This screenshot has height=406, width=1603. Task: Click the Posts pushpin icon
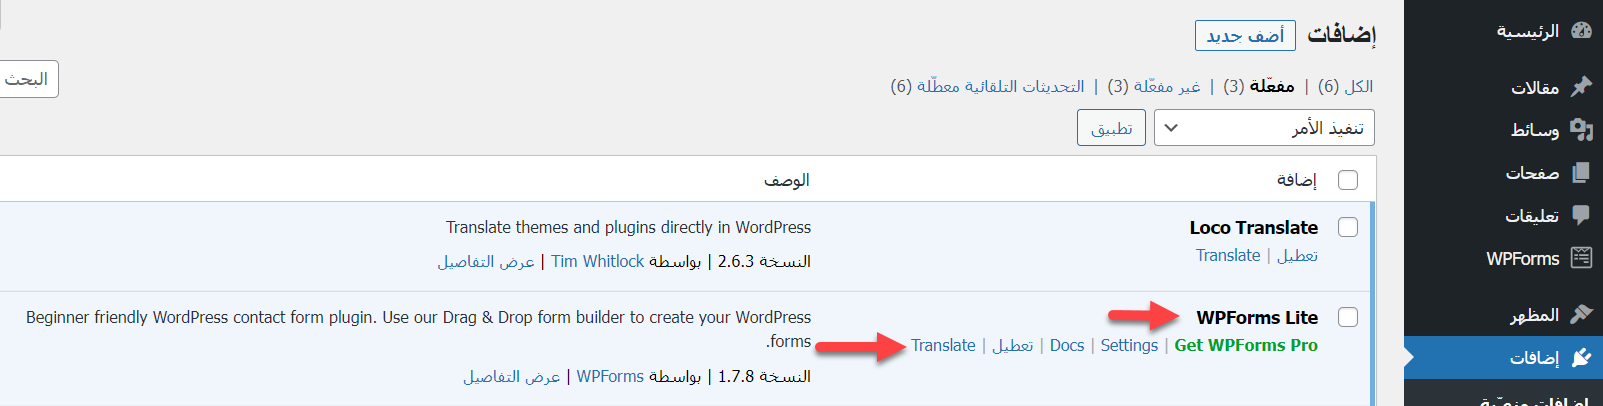coord(1581,87)
